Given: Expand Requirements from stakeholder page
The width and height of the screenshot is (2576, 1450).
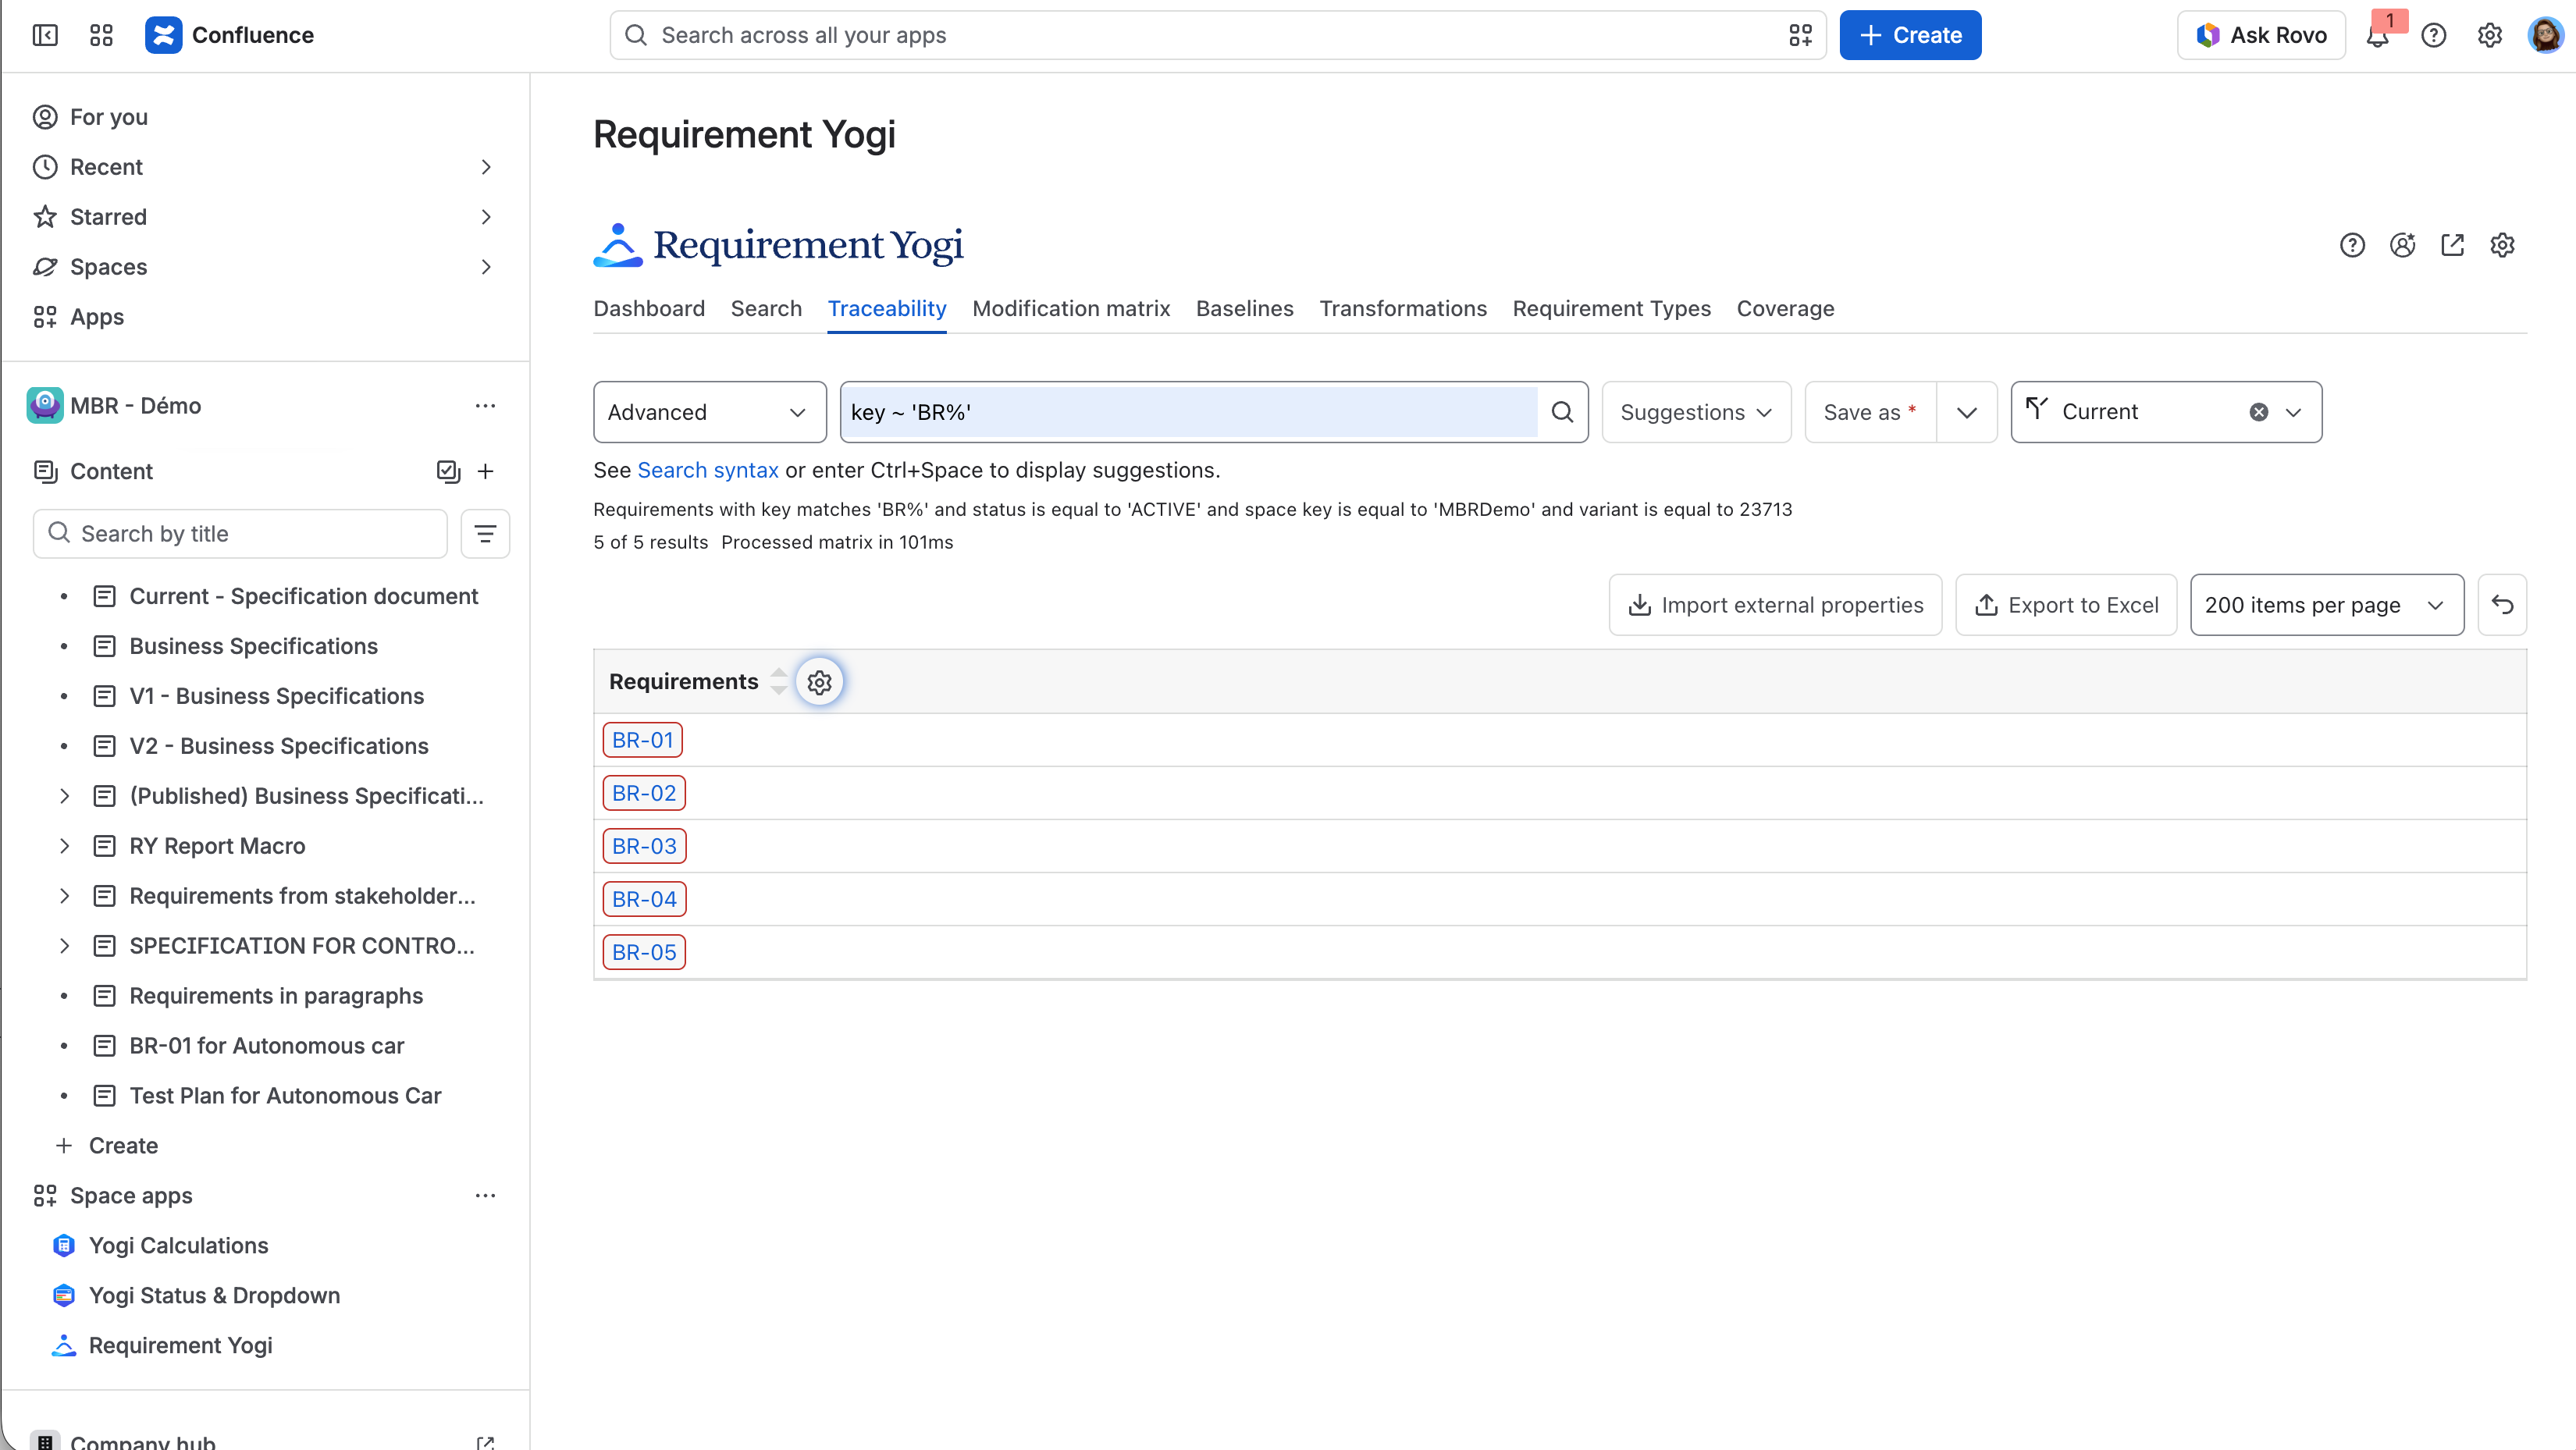Looking at the screenshot, I should point(64,896).
